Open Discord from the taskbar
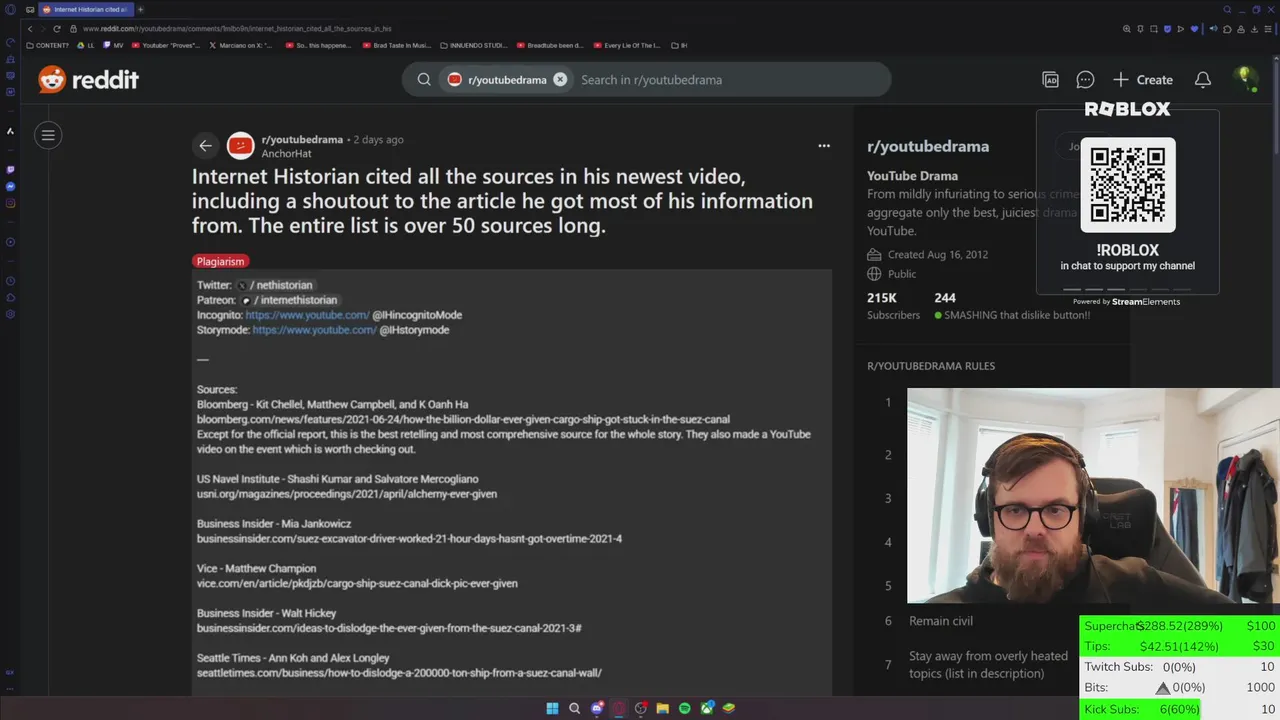This screenshot has height=720, width=1280. tap(597, 708)
